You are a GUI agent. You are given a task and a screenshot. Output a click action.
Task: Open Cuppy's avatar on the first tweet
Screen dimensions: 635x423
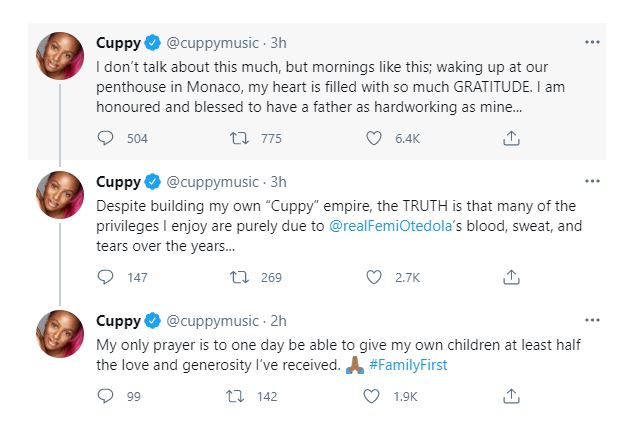[x=60, y=56]
